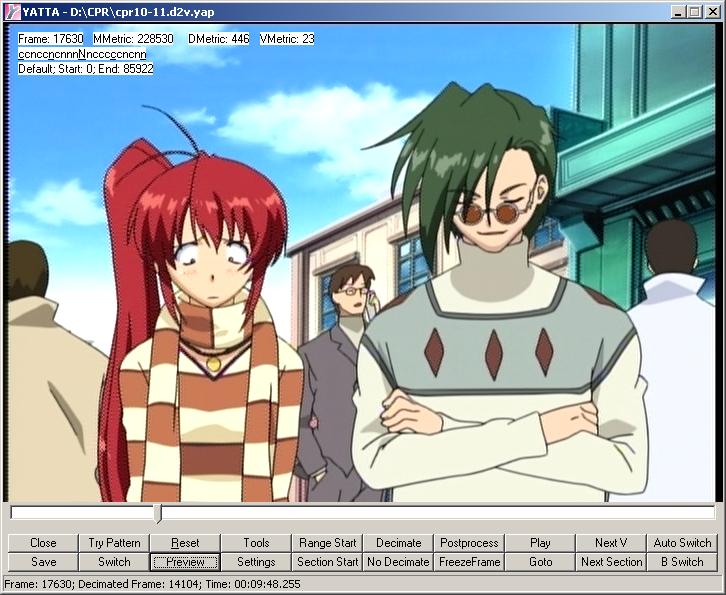Start playback with Play button
Screen dimensions: 726x595
540,543
